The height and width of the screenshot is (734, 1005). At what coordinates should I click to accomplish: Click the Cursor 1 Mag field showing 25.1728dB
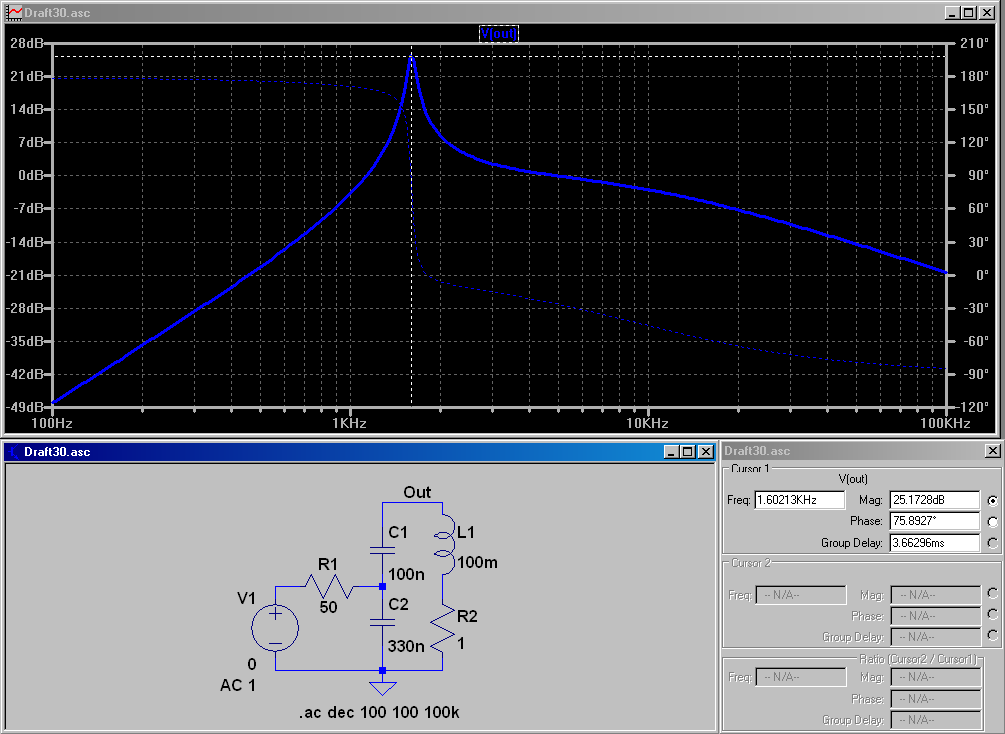[x=935, y=500]
